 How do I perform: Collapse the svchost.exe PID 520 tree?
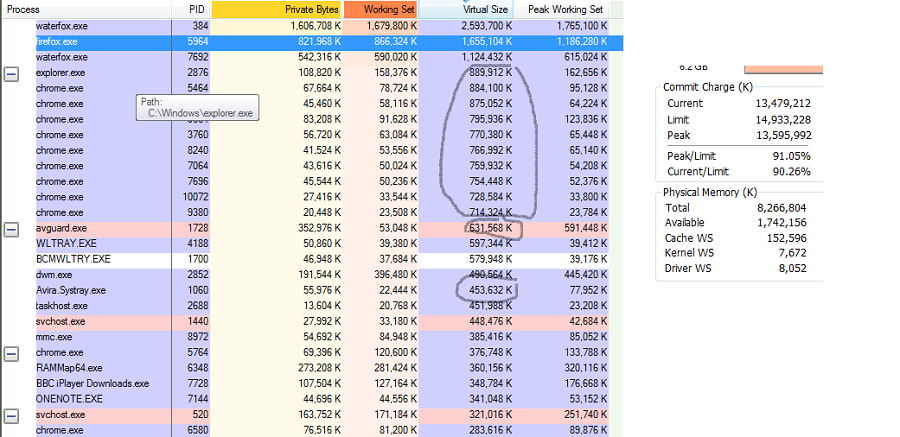point(11,416)
